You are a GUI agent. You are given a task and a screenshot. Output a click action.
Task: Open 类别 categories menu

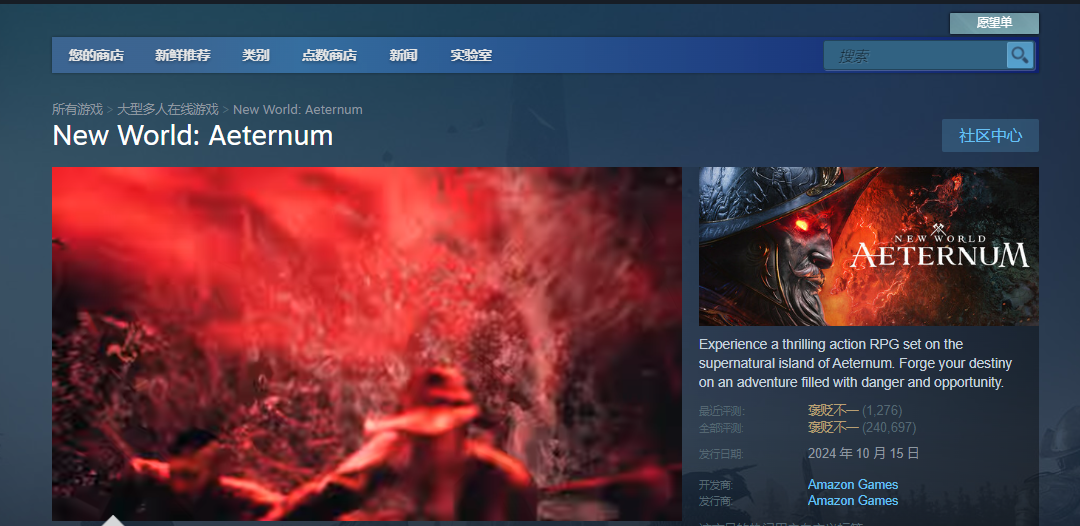click(x=256, y=56)
